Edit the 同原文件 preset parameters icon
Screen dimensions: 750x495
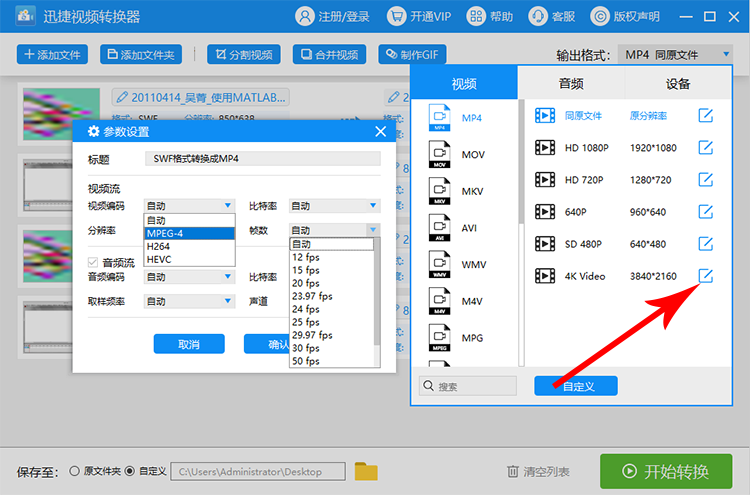(706, 115)
